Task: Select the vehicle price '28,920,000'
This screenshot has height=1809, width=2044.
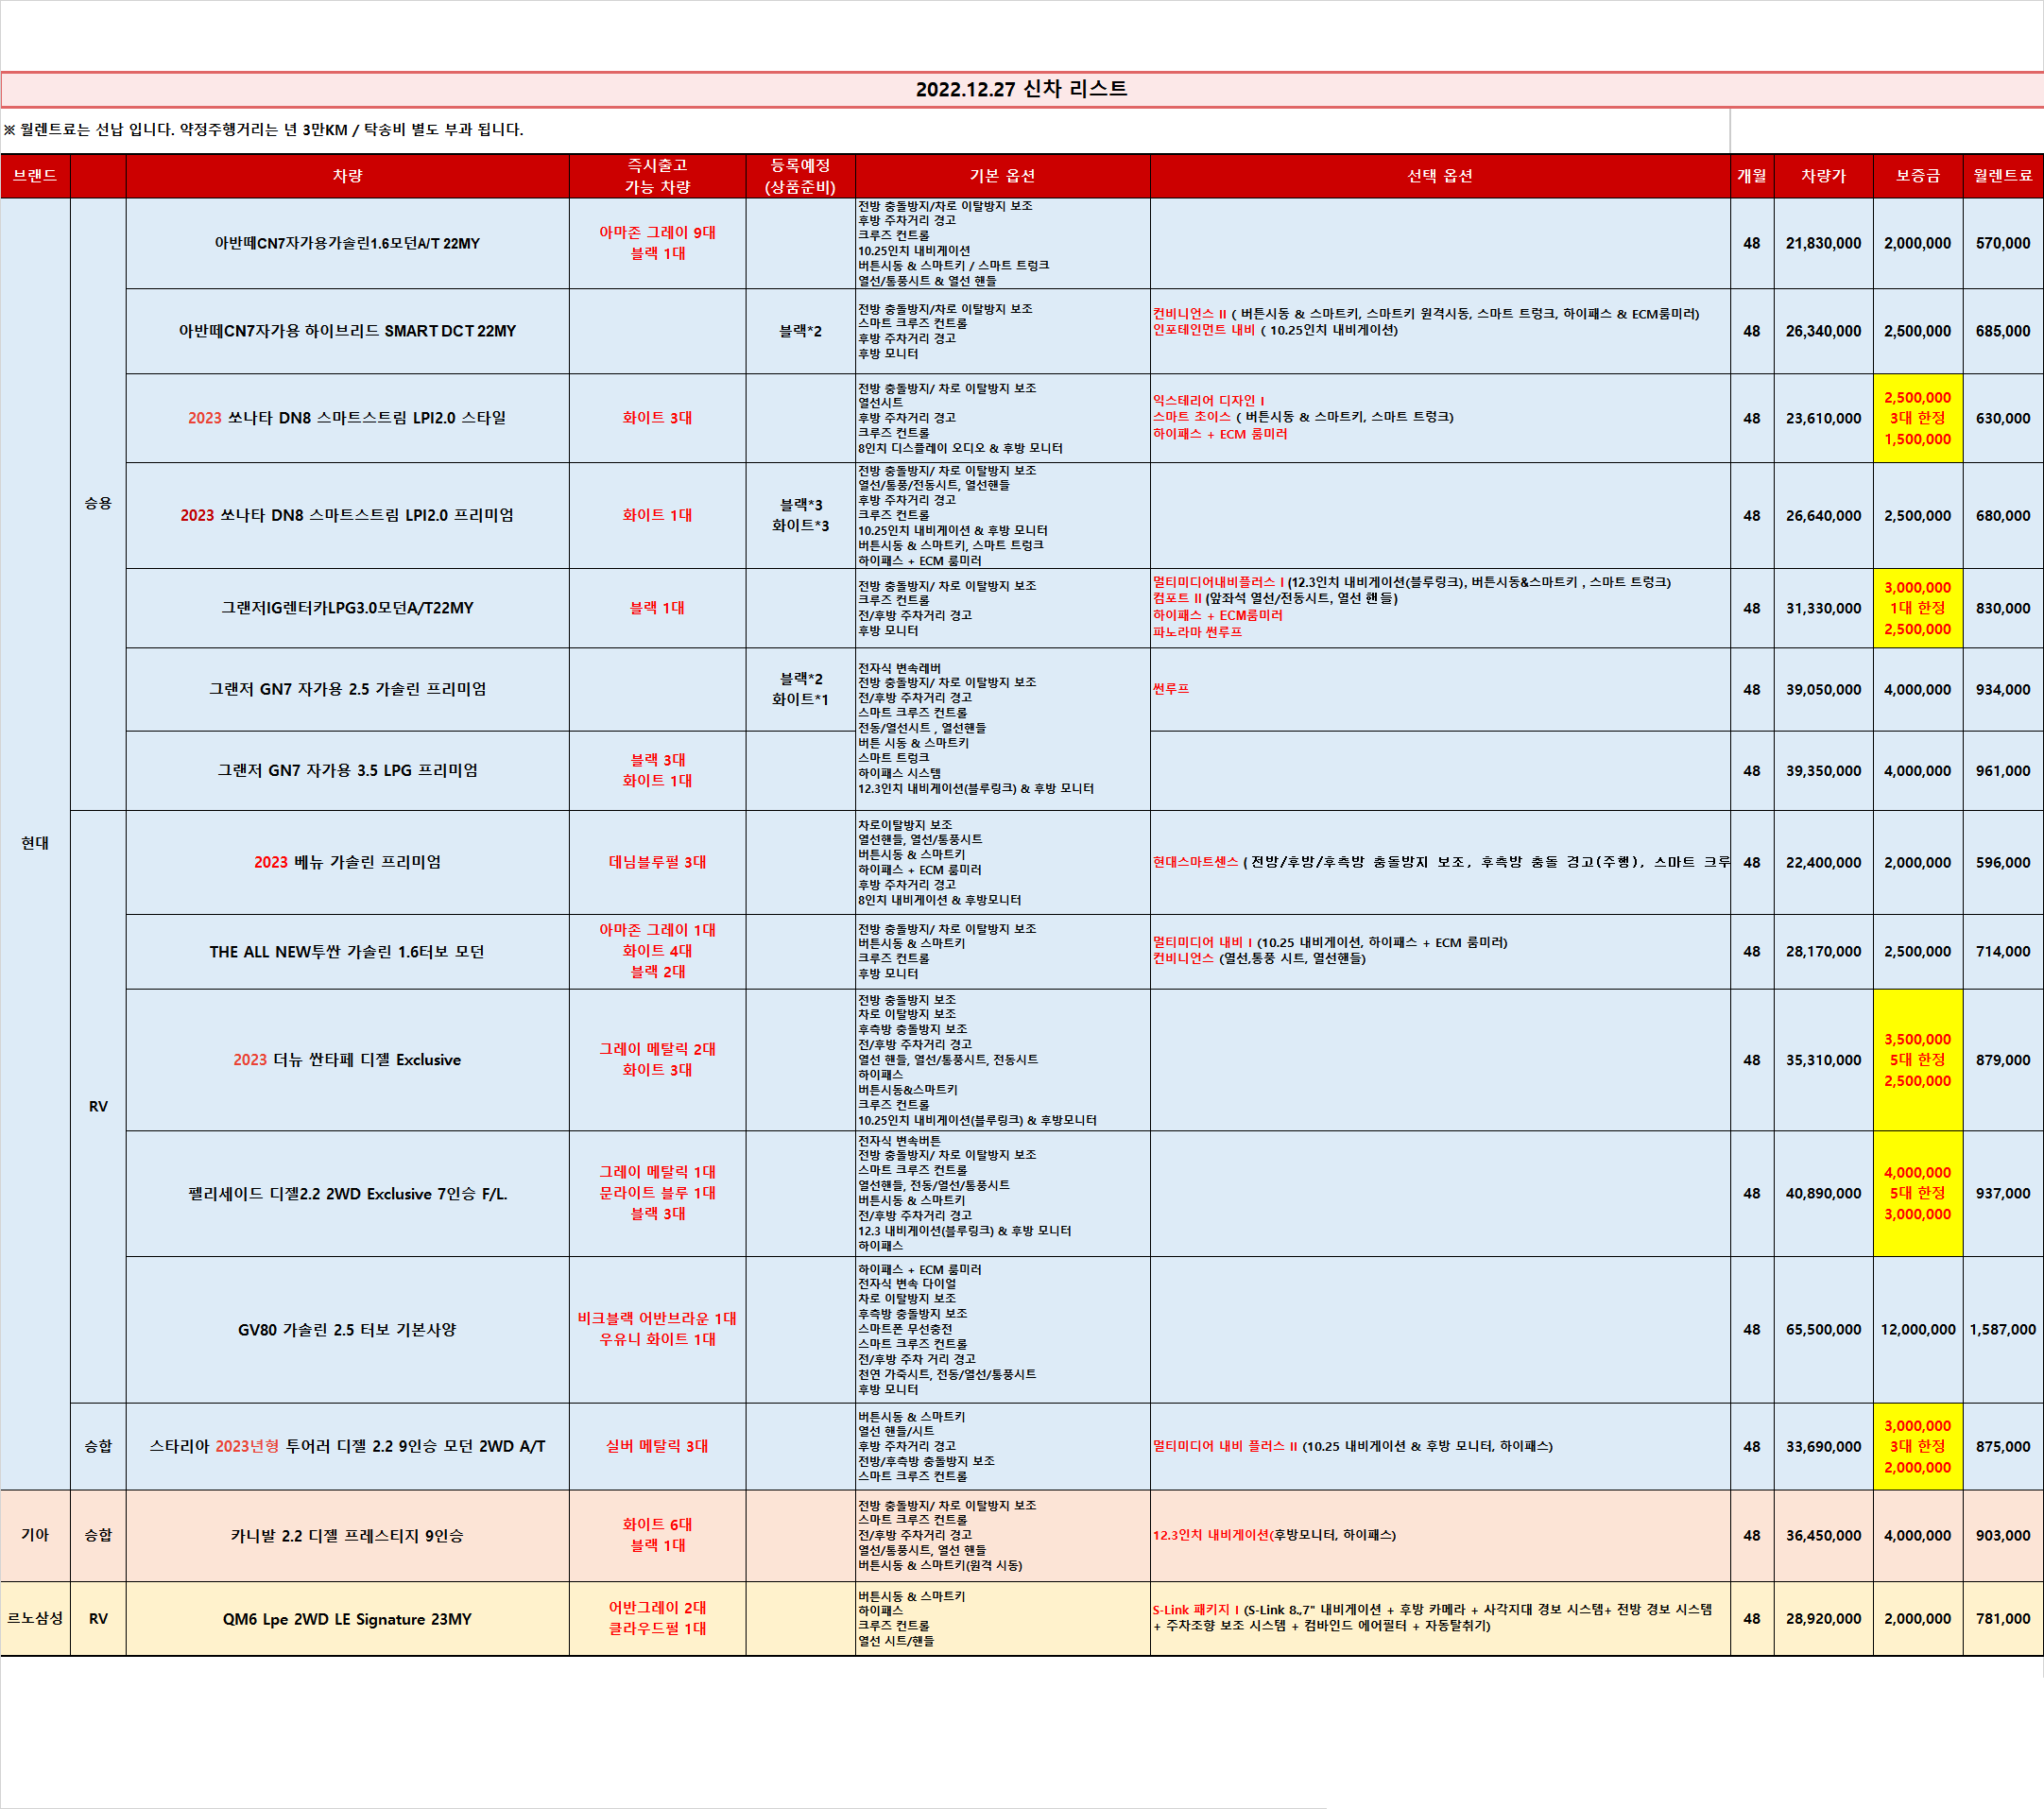Action: pos(1823,1618)
